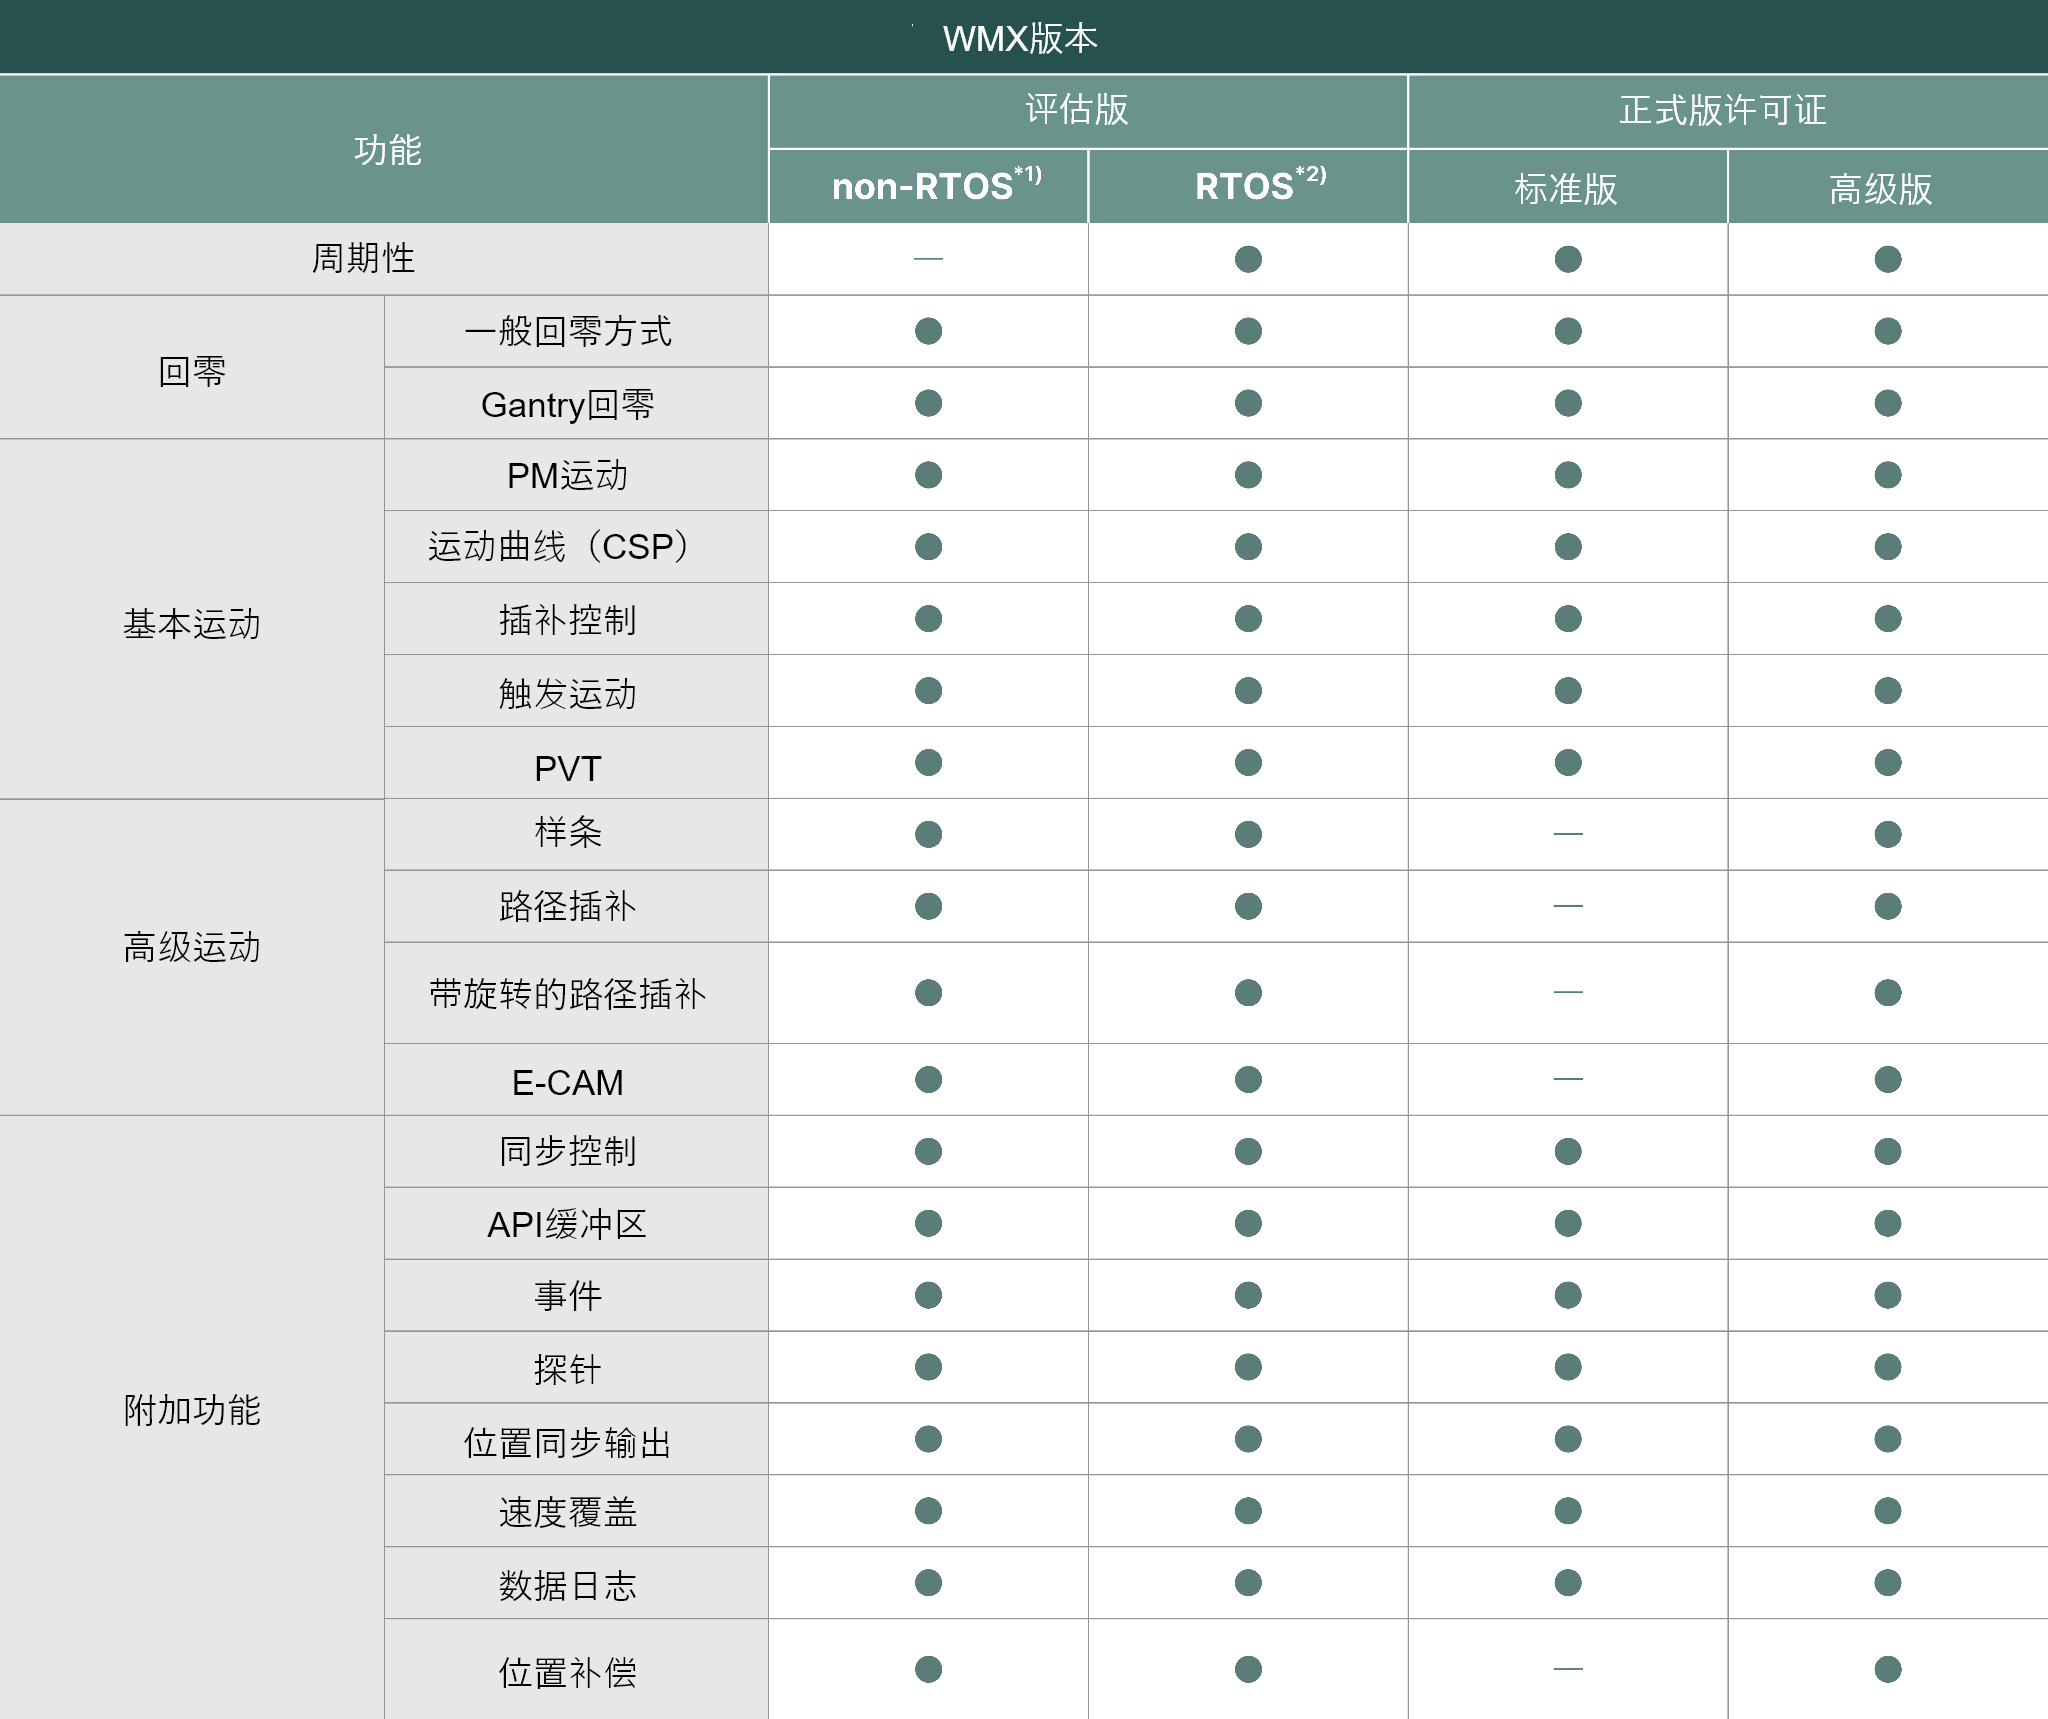The height and width of the screenshot is (1719, 2048).
Task: Select the 同步控制 row label
Action: coord(576,1151)
